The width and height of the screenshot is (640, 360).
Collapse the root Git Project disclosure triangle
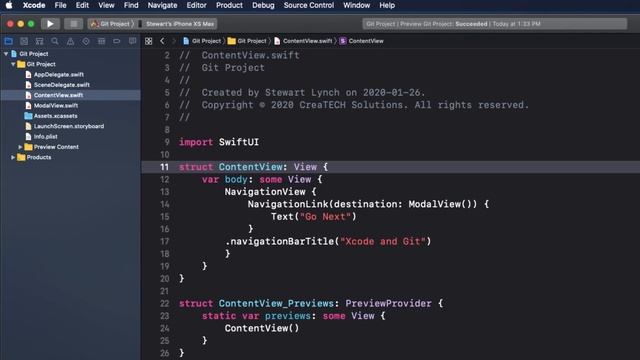(x=6, y=54)
